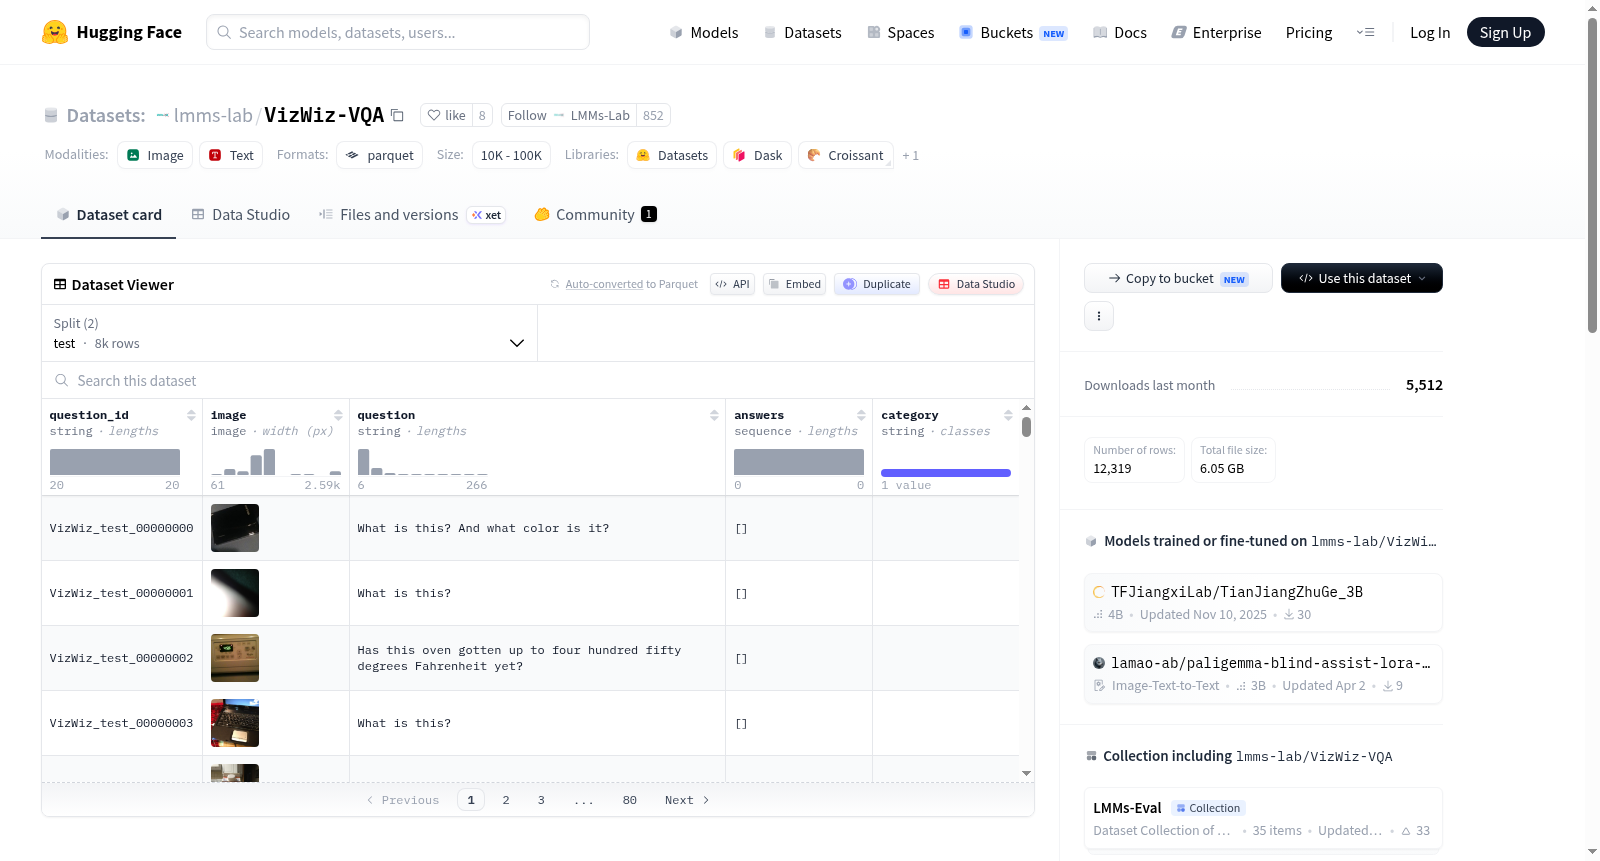
Task: Switch to the Dataset card tab
Action: pyautogui.click(x=108, y=214)
